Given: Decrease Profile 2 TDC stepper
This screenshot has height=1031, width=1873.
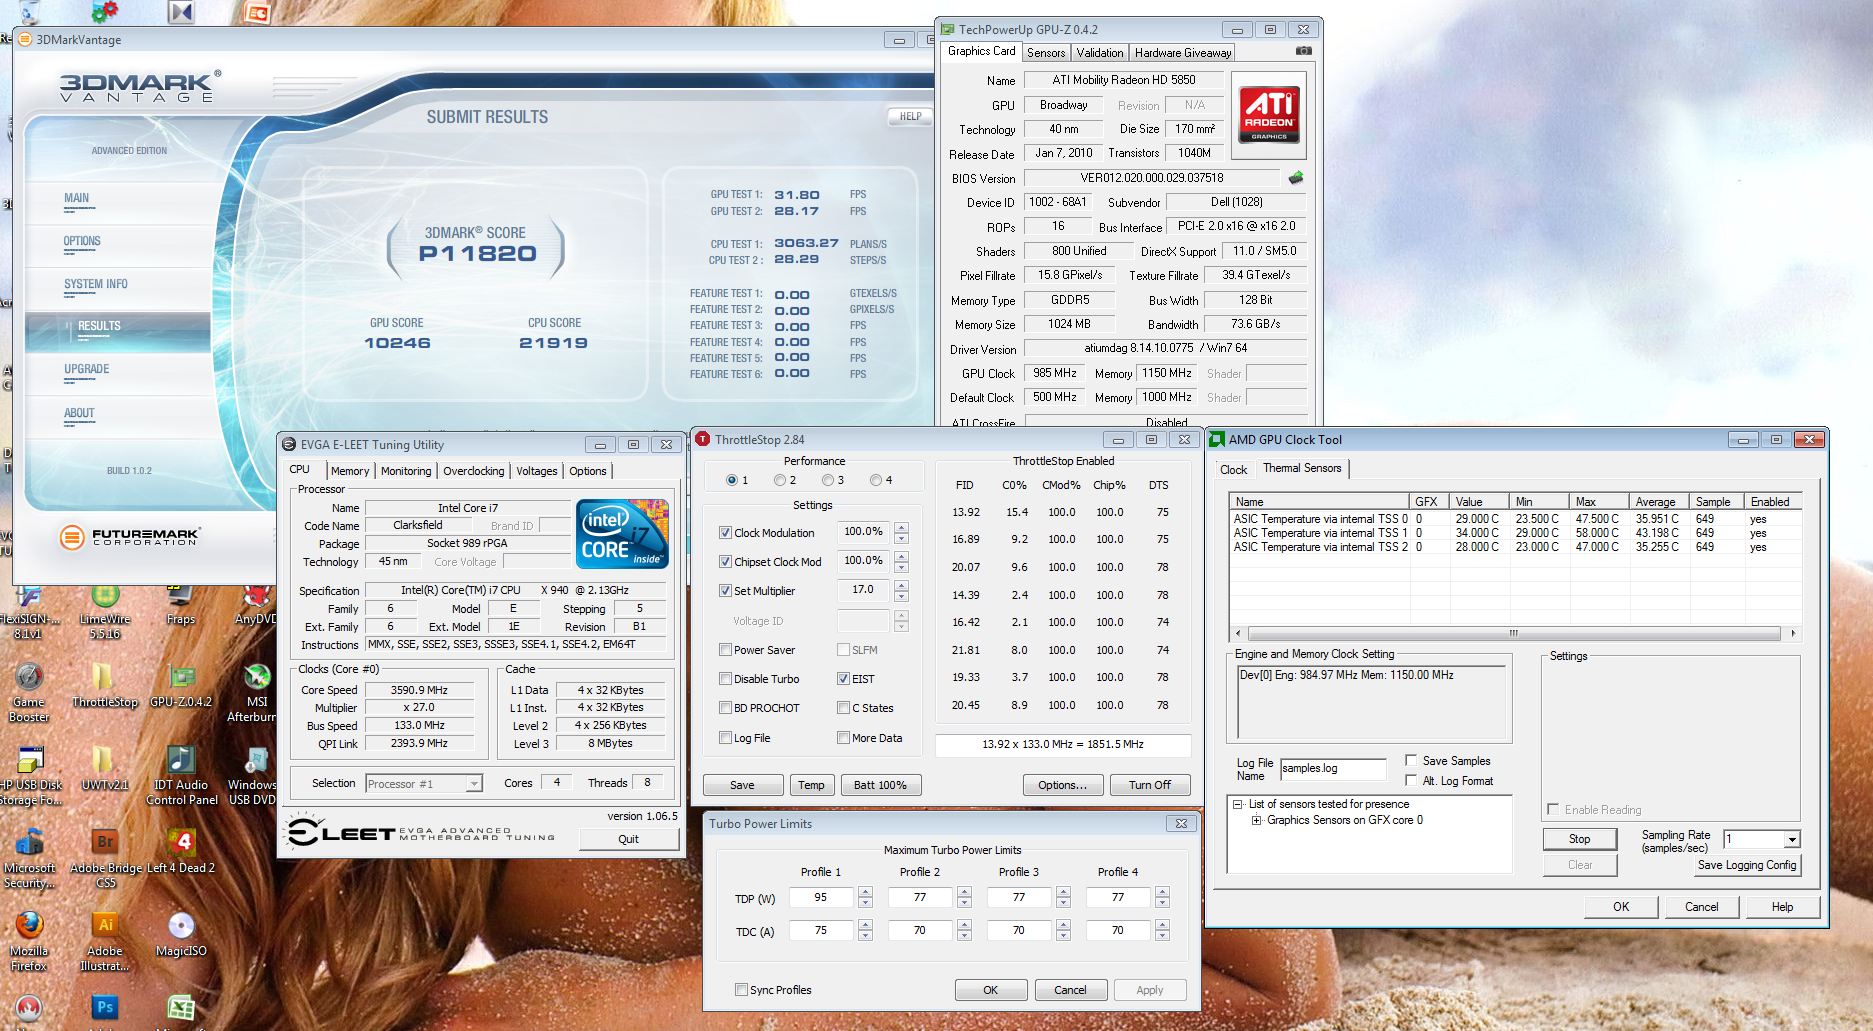Looking at the screenshot, I should tap(964, 936).
